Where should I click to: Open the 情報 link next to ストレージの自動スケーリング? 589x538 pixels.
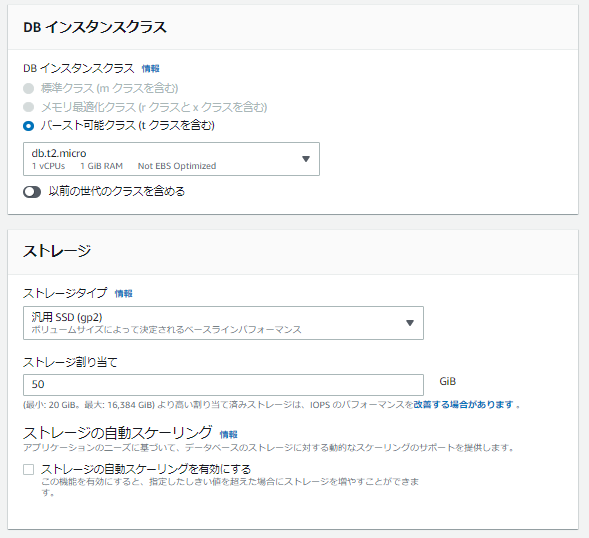(x=228, y=434)
